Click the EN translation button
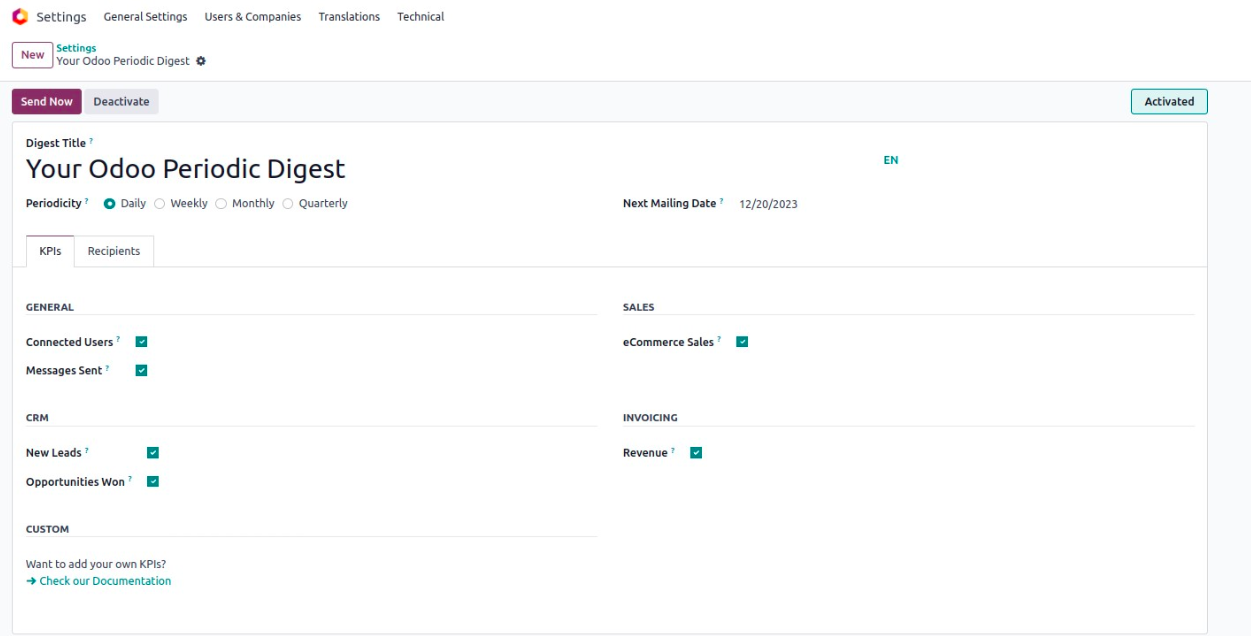Screen dimensions: 1251x636 click(891, 160)
